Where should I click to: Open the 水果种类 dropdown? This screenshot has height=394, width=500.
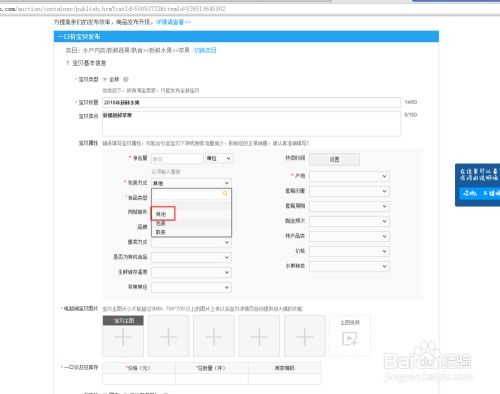pyautogui.click(x=349, y=266)
